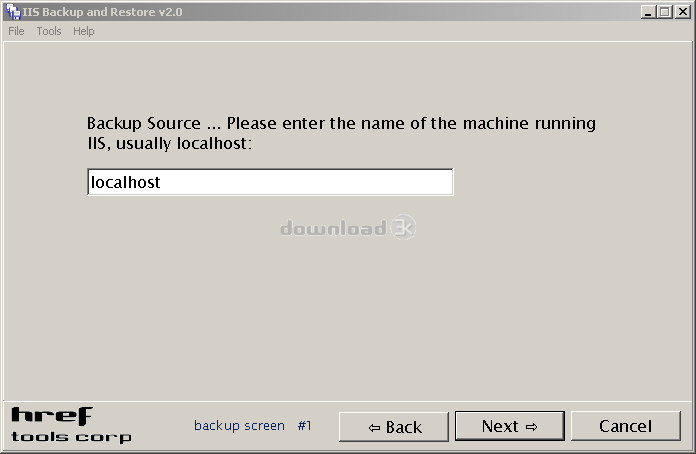Go to the Next backup screen
Screen dimensions: 696x454
coord(510,426)
